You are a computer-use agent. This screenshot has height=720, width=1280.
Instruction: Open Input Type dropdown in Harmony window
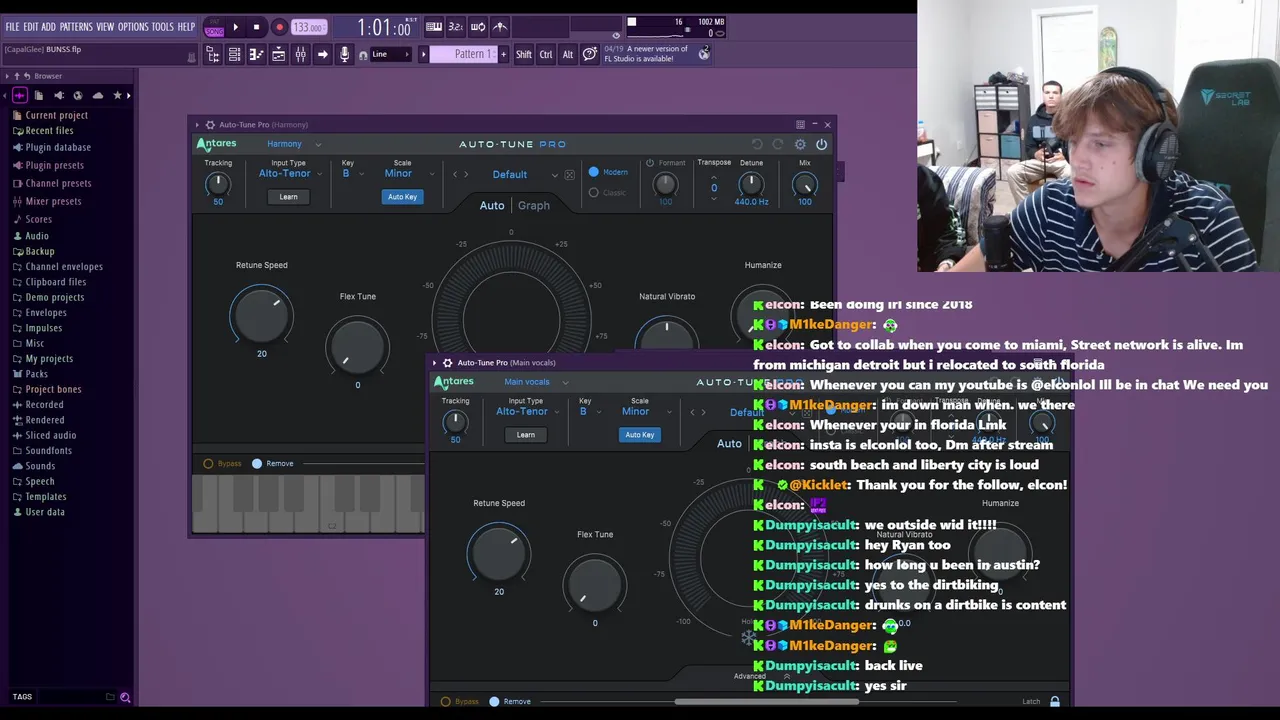coord(290,174)
